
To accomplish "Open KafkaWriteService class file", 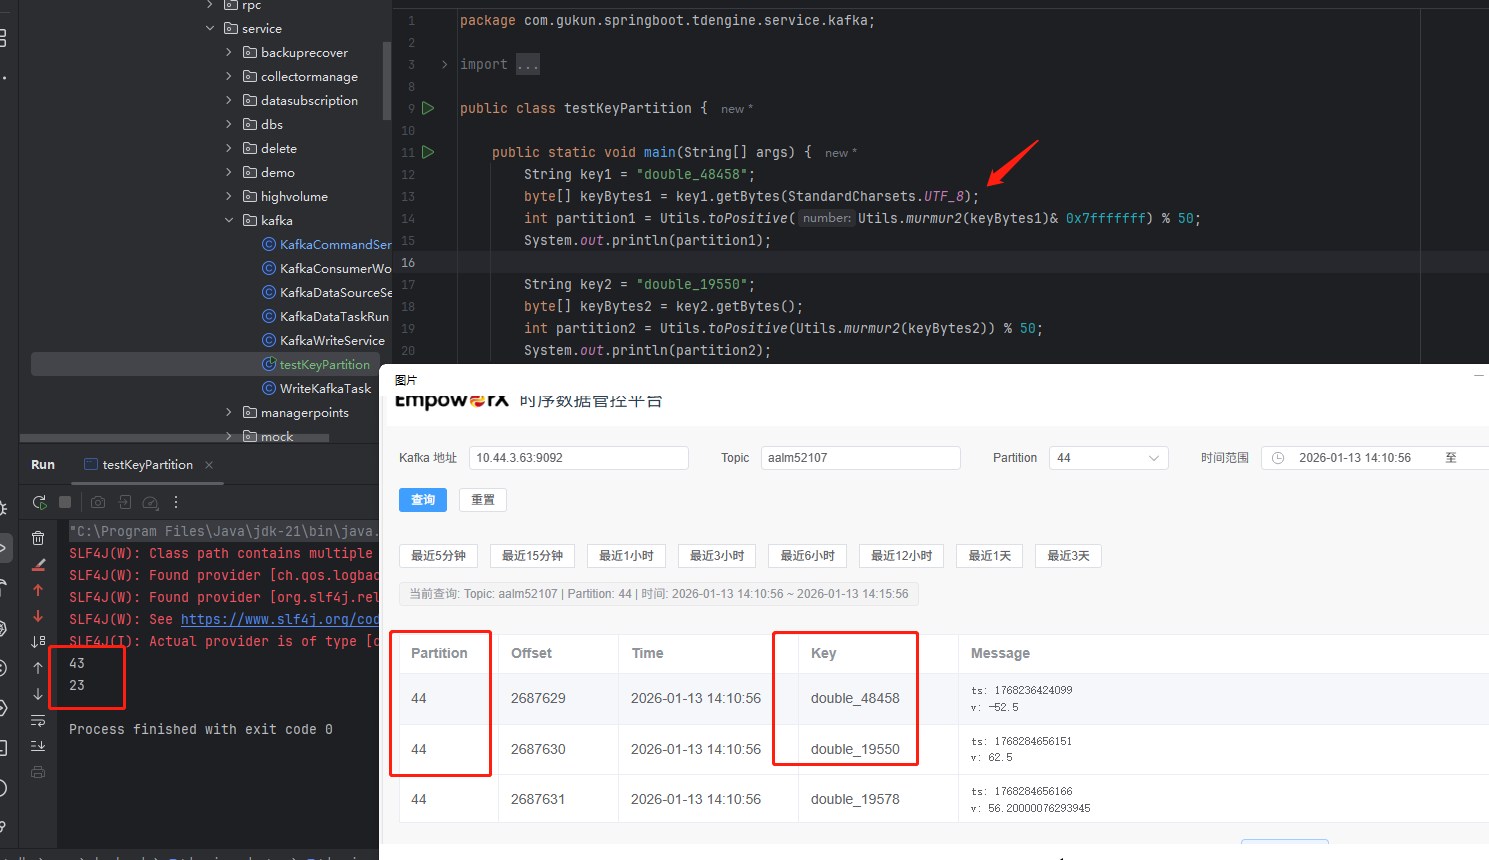I will pos(324,340).
